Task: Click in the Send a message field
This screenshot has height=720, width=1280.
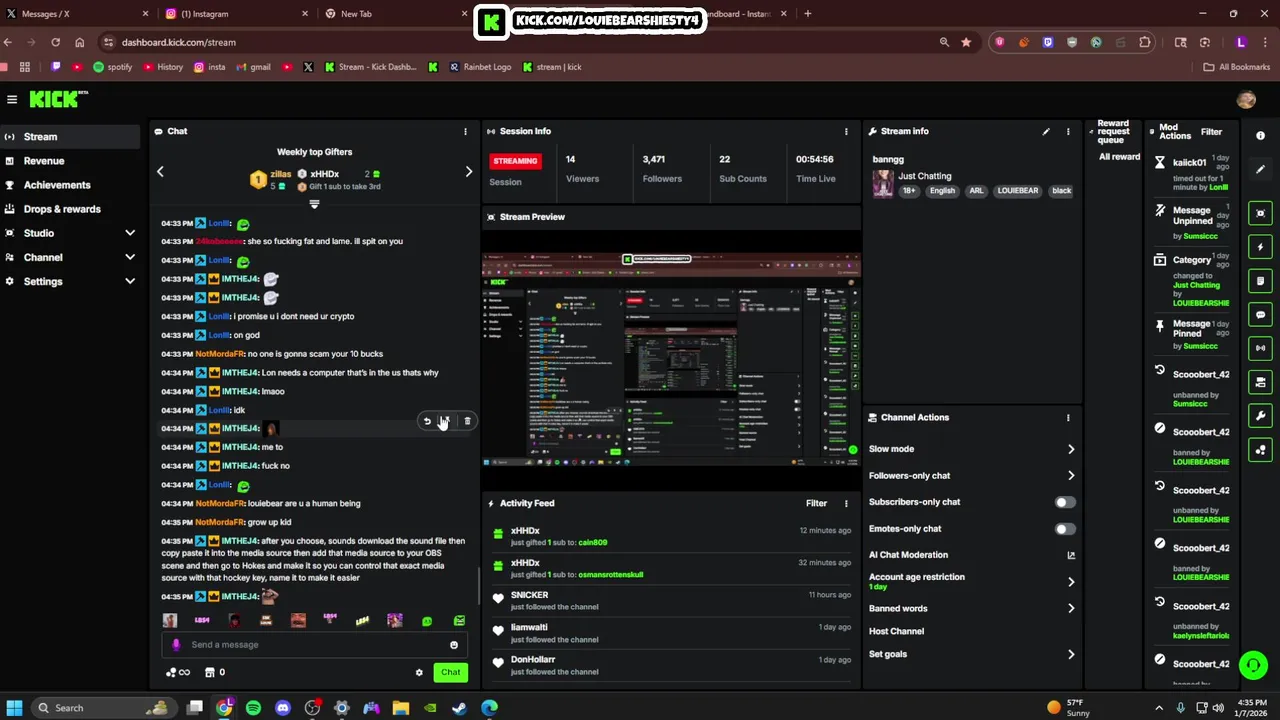Action: [315, 645]
